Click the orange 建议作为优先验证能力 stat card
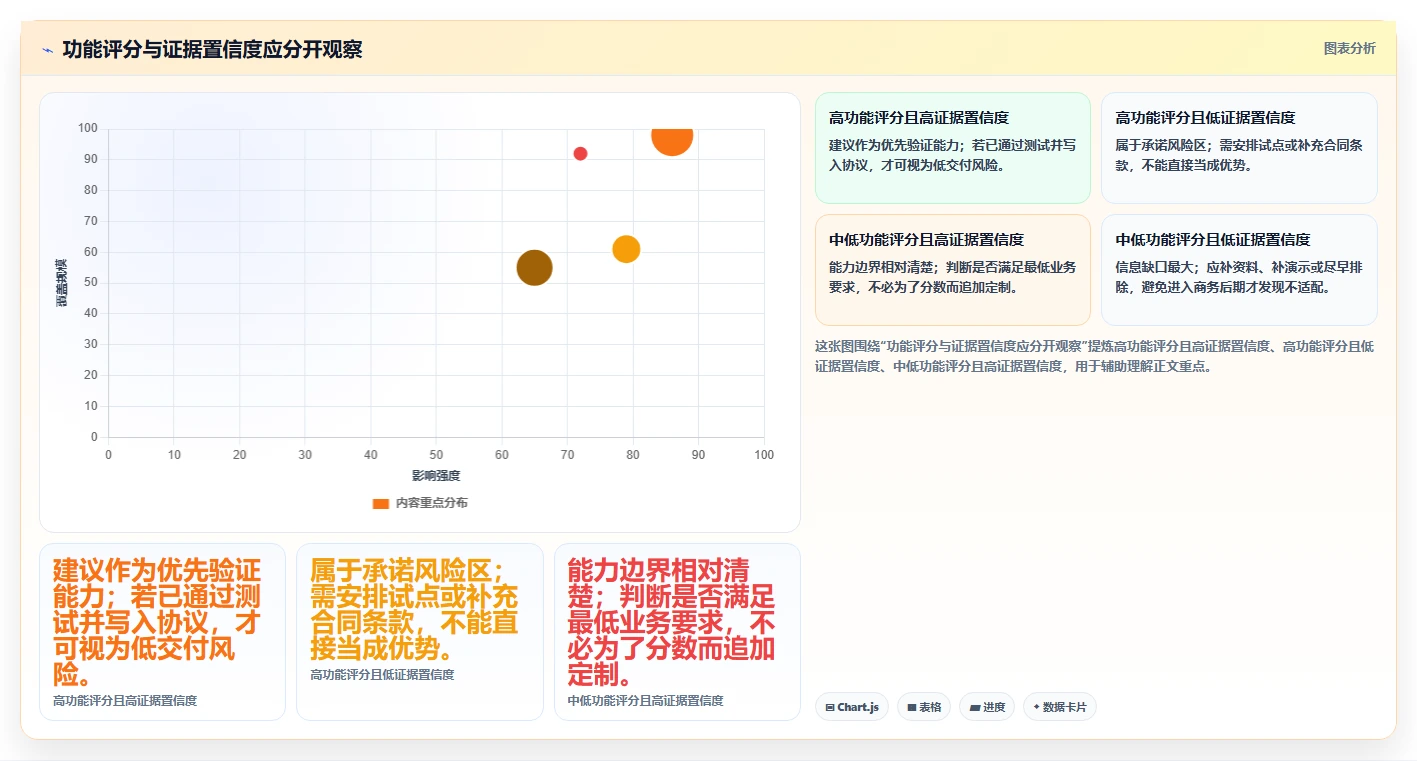This screenshot has height=761, width=1417. 162,632
